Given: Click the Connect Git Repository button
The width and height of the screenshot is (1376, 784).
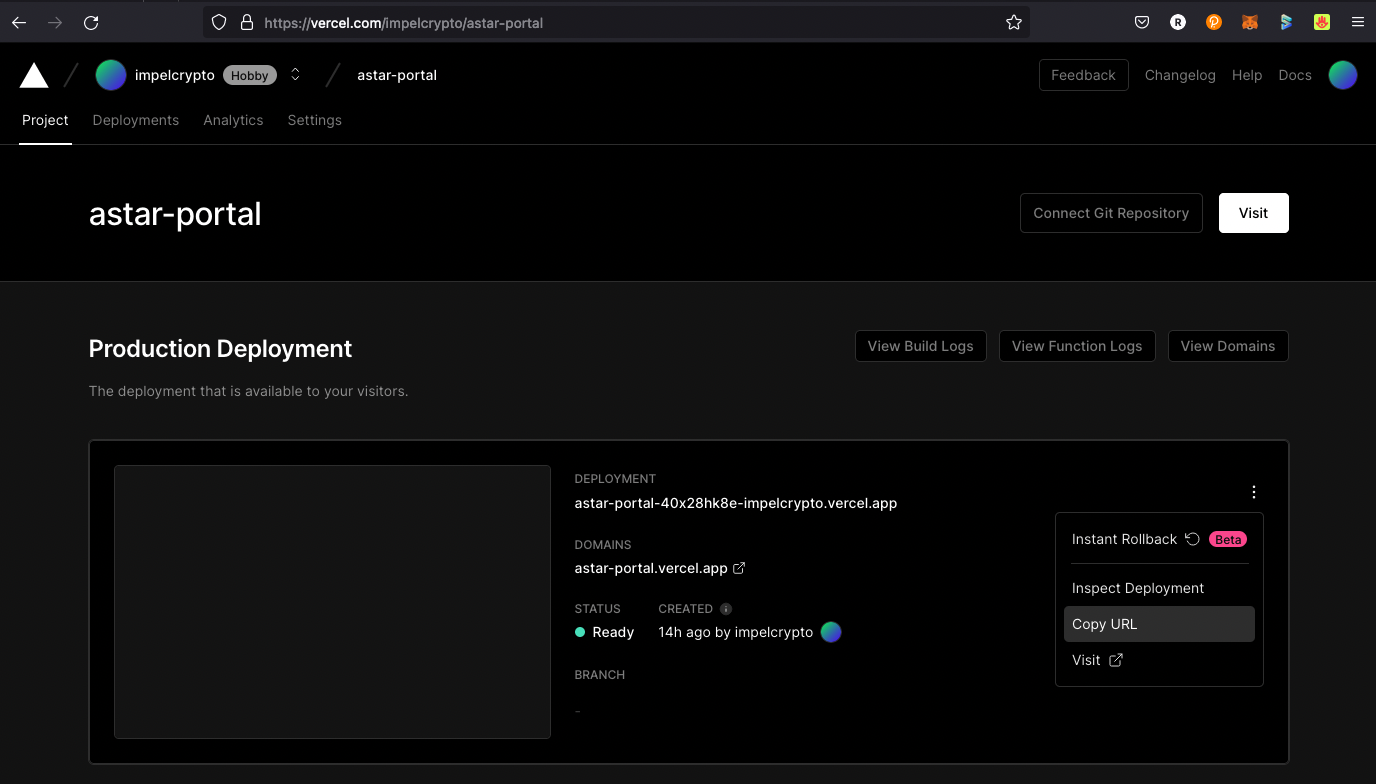Looking at the screenshot, I should coord(1110,213).
